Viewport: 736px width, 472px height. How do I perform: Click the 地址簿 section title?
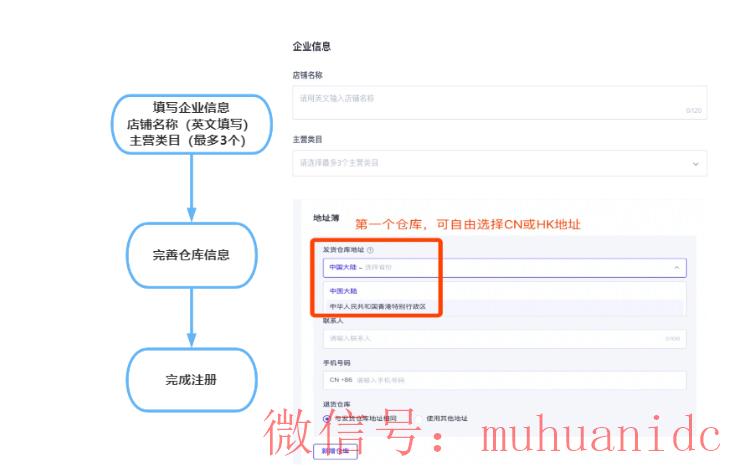coord(326,218)
